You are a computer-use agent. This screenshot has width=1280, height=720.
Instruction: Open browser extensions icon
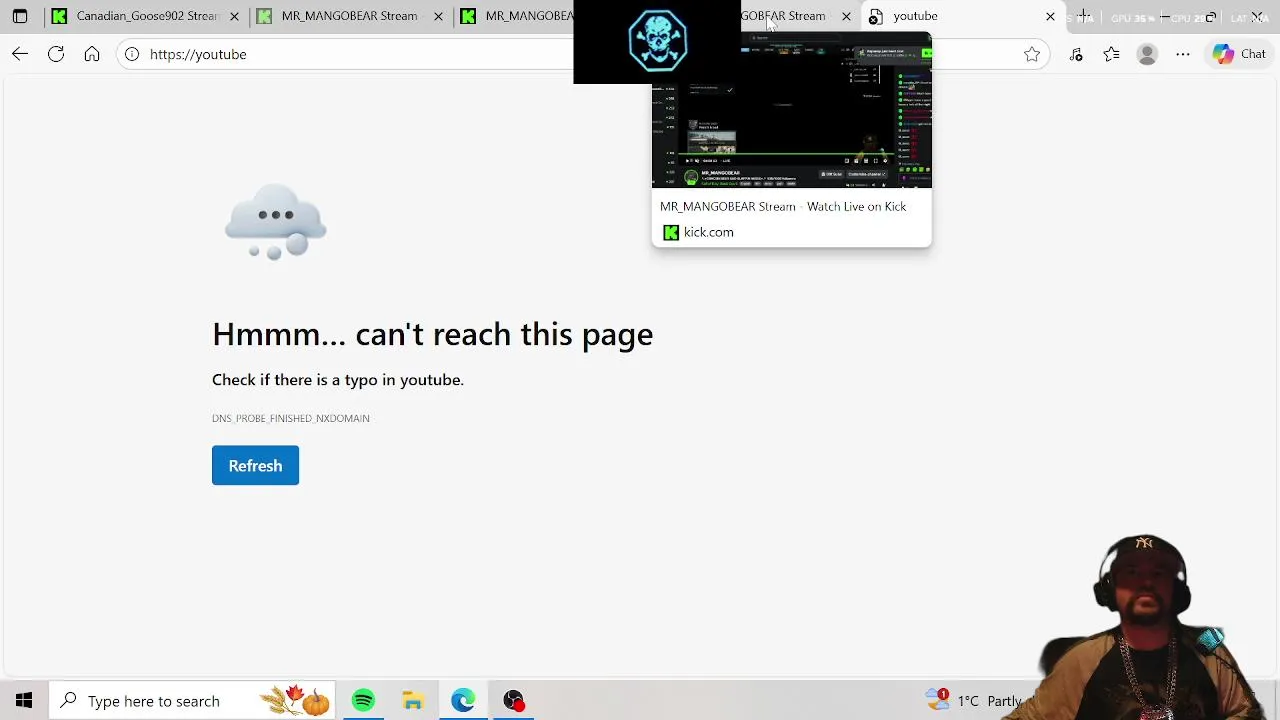coord(1076,54)
